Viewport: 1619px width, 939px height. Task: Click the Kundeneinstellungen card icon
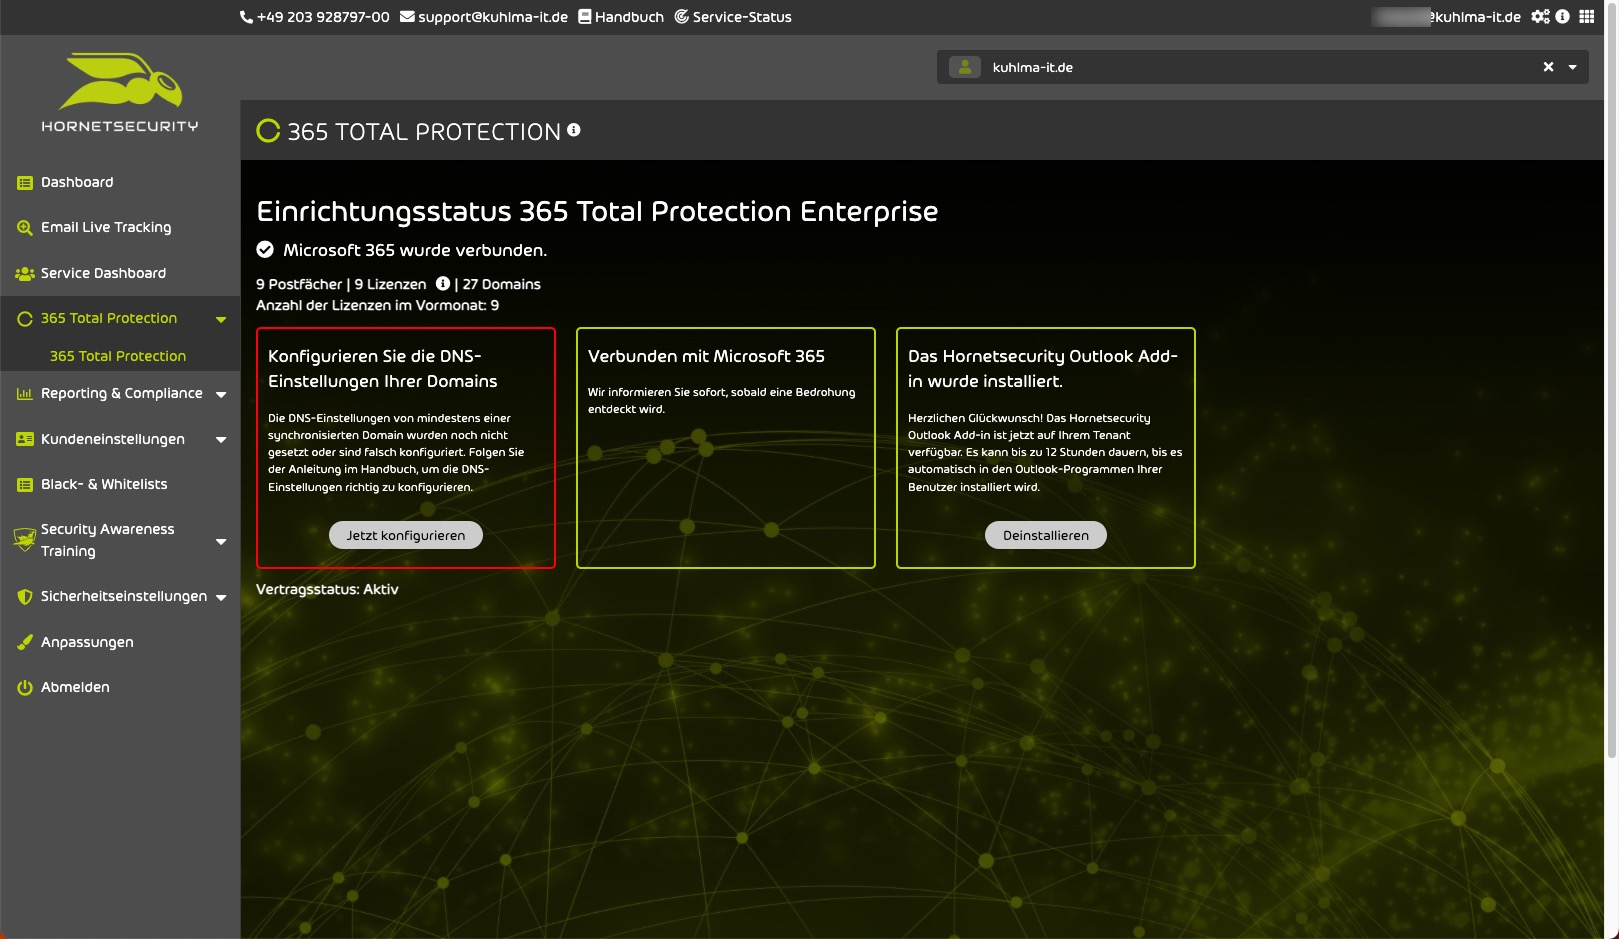pos(25,440)
